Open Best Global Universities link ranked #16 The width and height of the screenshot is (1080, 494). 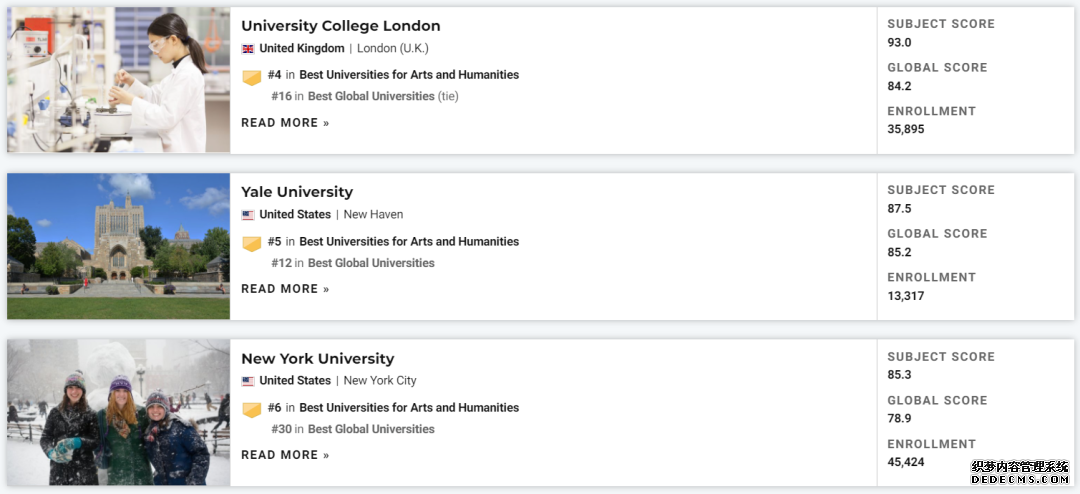click(371, 96)
